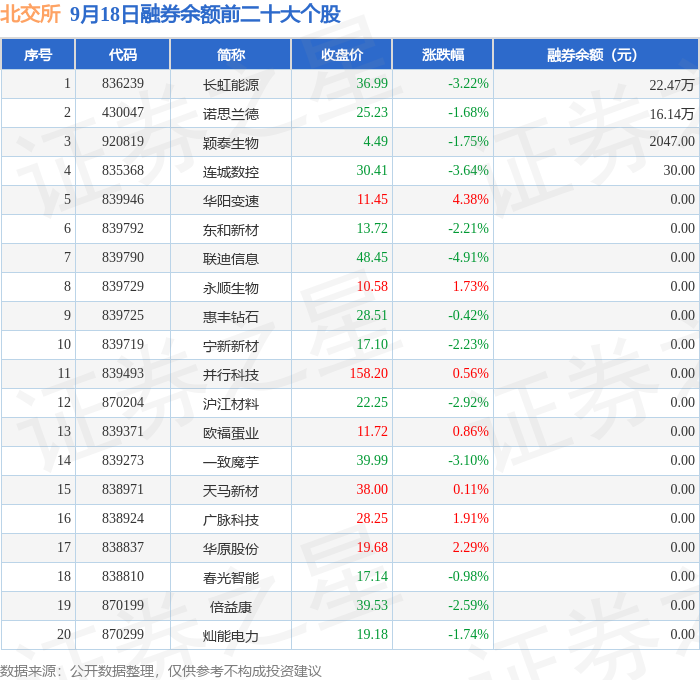Select stock code 839719
Screen dimensions: 700x680
pyautogui.click(x=123, y=345)
